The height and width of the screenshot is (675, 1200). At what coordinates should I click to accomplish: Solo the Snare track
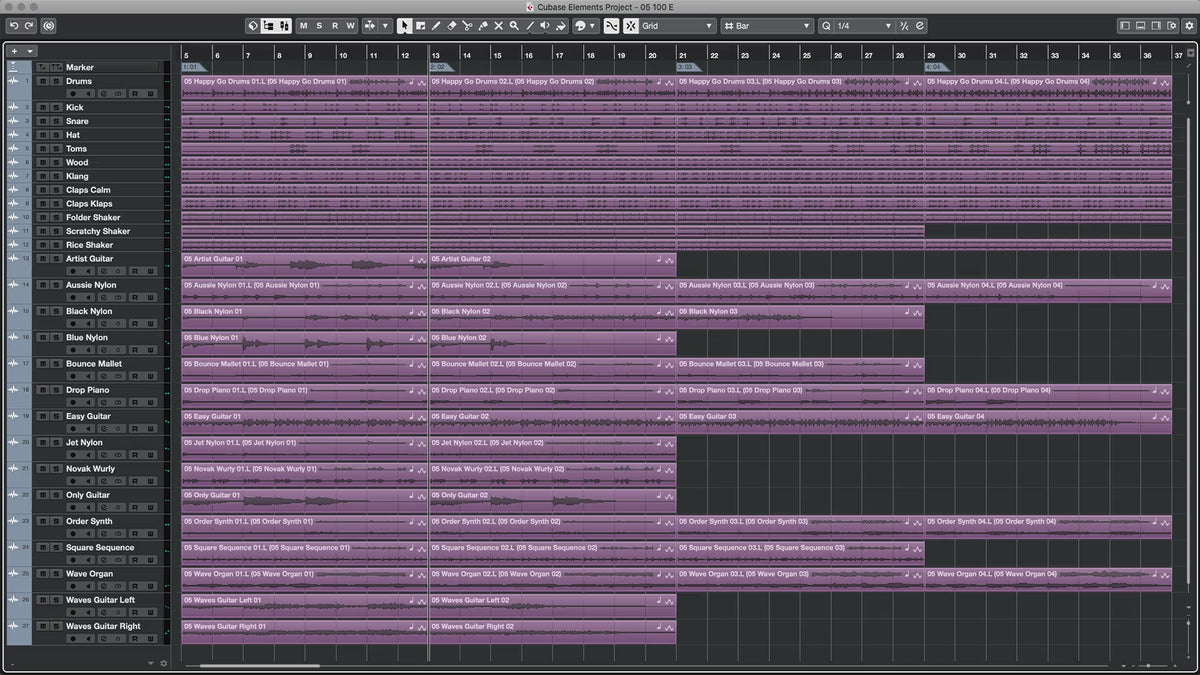(x=54, y=121)
